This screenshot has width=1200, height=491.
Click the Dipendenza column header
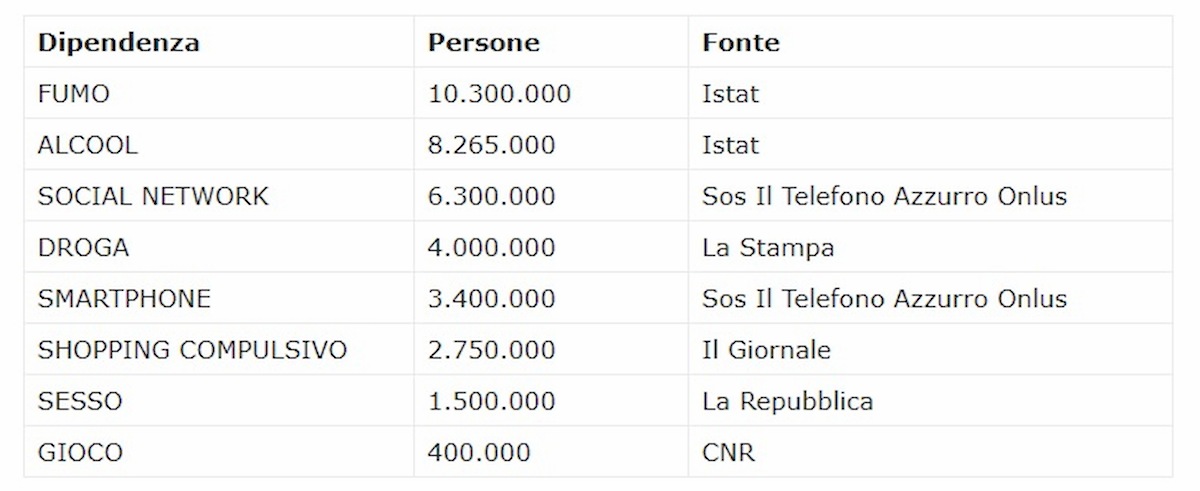click(118, 43)
